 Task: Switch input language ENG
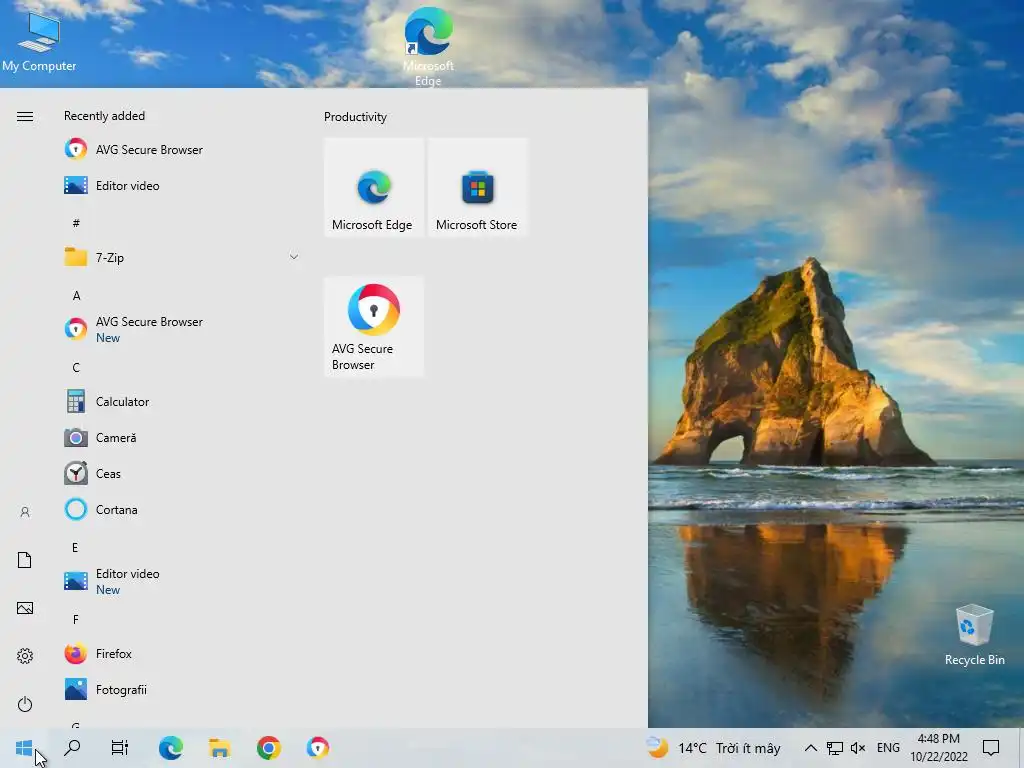click(888, 748)
